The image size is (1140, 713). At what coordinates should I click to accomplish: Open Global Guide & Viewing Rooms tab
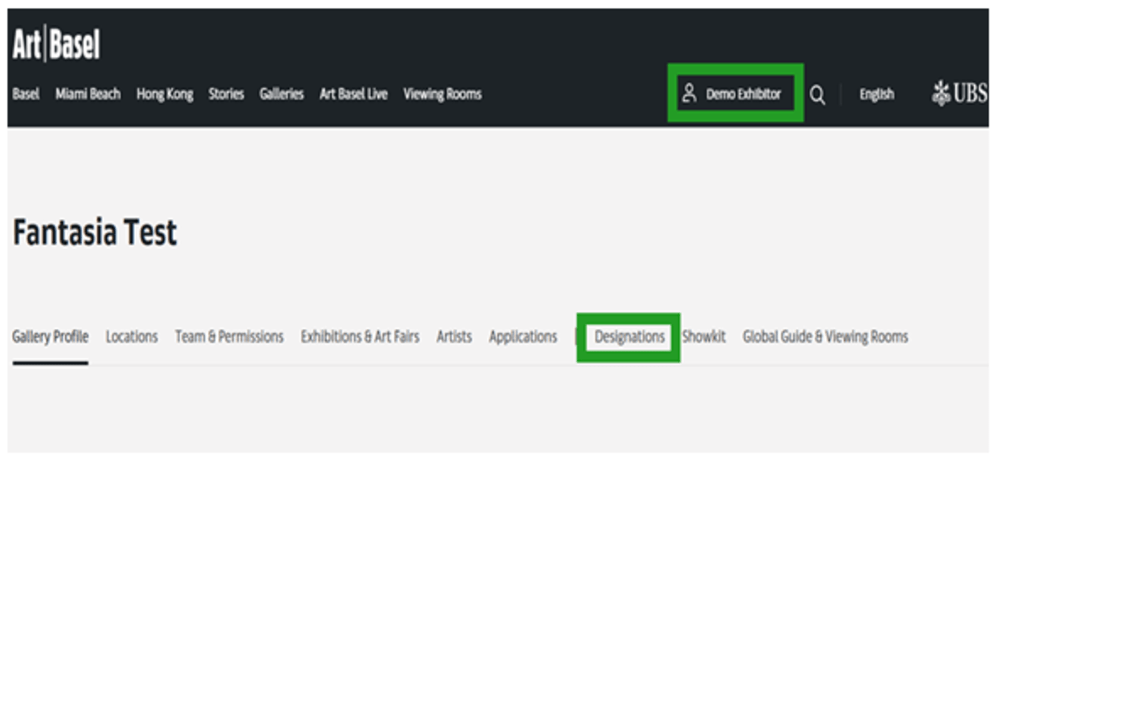[x=825, y=337]
